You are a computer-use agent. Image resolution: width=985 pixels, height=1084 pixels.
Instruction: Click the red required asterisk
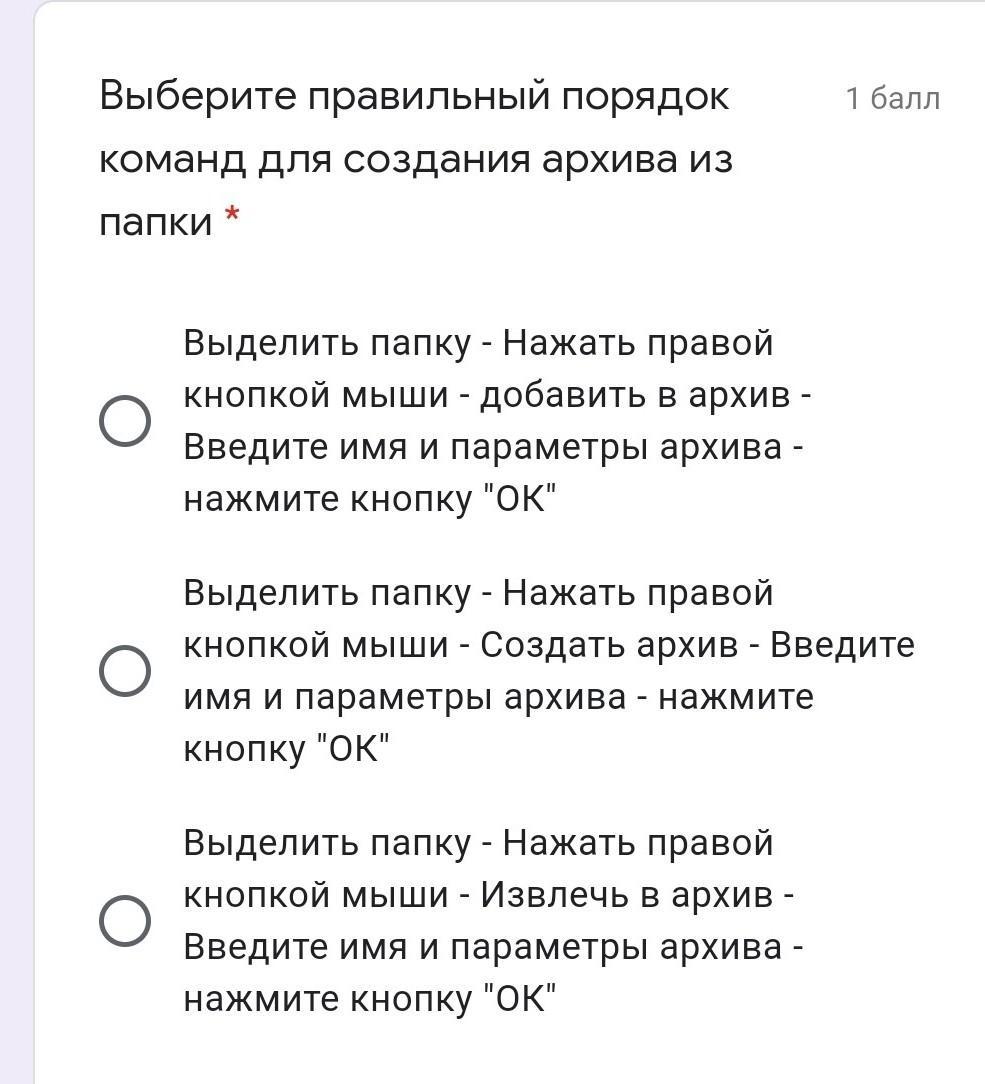[232, 215]
